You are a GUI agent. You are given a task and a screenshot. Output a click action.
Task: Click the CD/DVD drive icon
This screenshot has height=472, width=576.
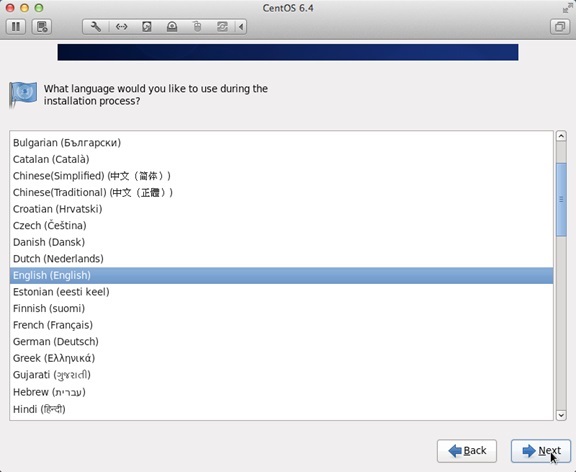(172, 27)
